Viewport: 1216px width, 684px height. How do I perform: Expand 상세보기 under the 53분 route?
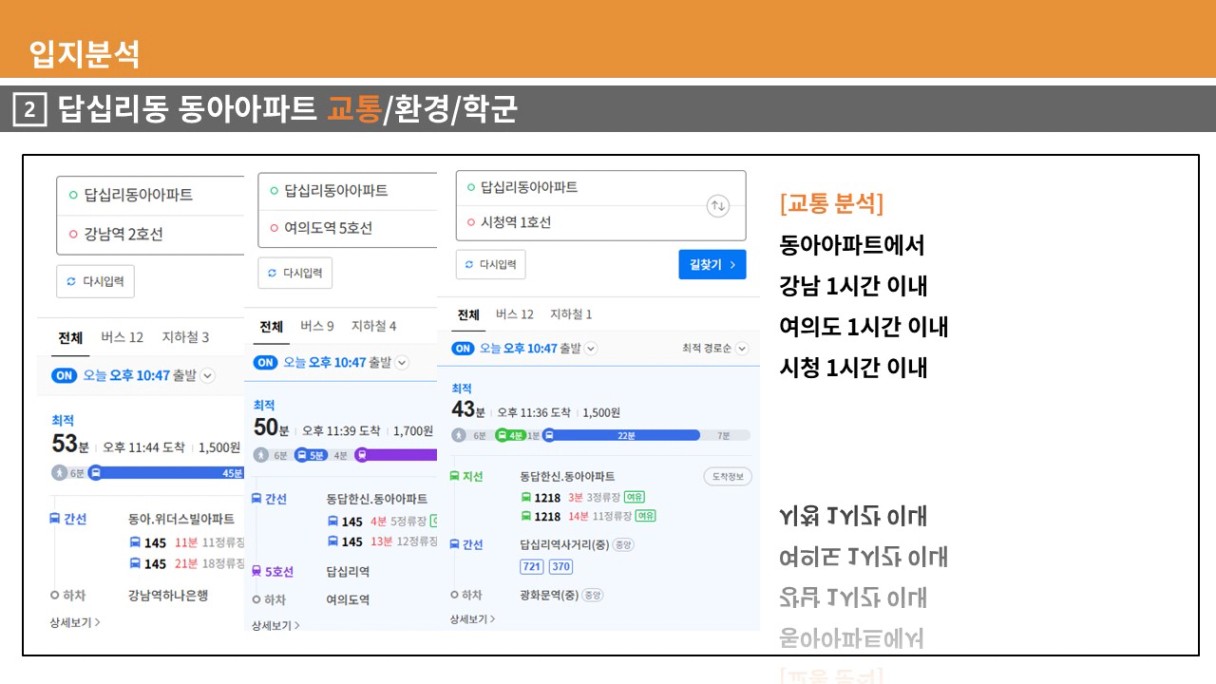pyautogui.click(x=75, y=622)
